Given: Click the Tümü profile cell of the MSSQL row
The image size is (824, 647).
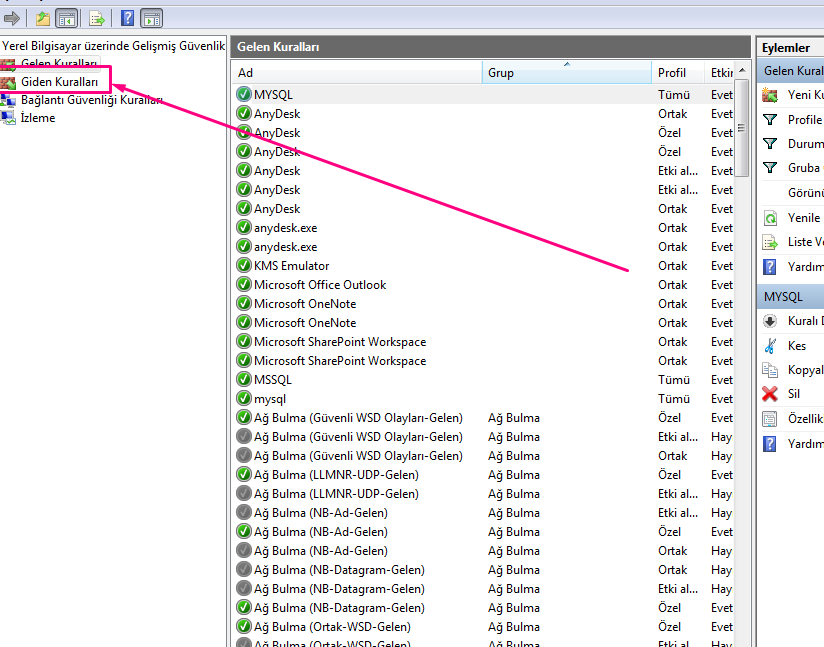Looking at the screenshot, I should [674, 379].
